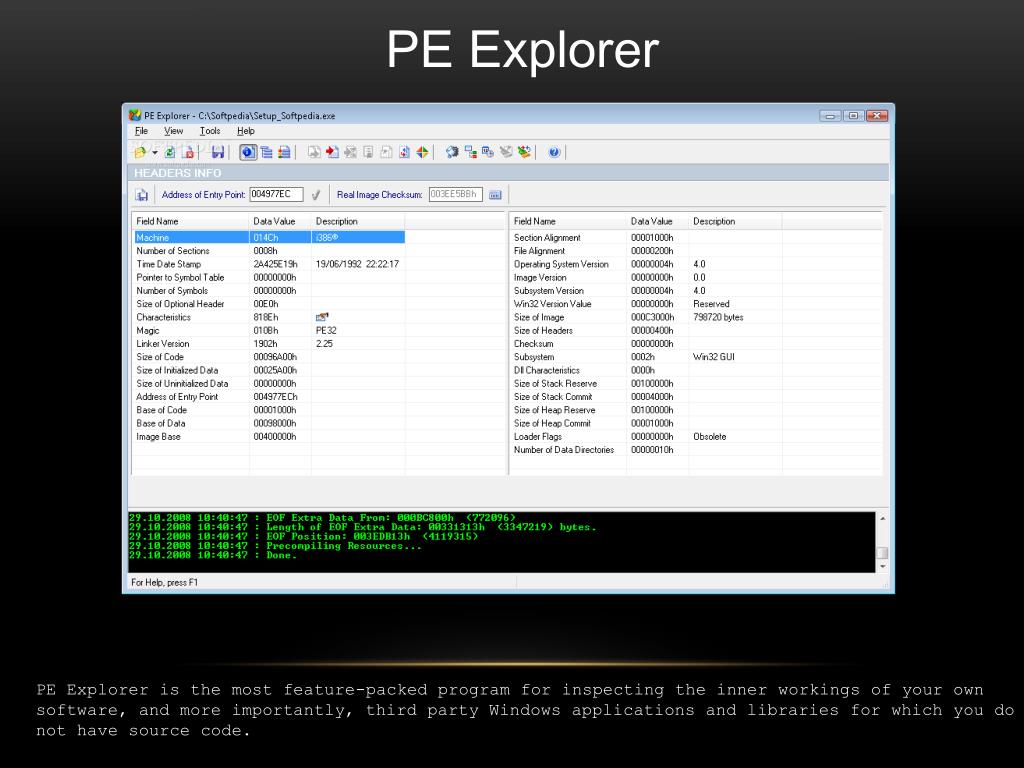The width and height of the screenshot is (1024, 768).
Task: Click the overlapping windows tool icon
Action: (488, 152)
